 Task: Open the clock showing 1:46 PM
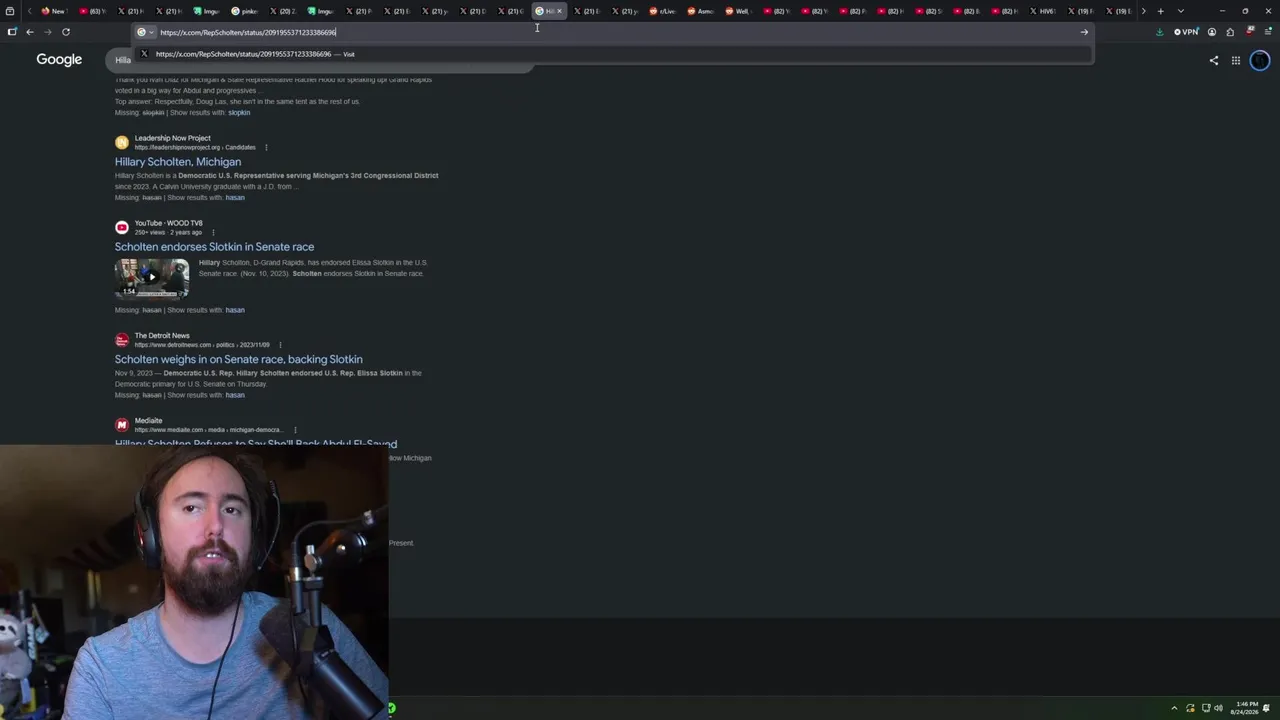[x=1246, y=708]
